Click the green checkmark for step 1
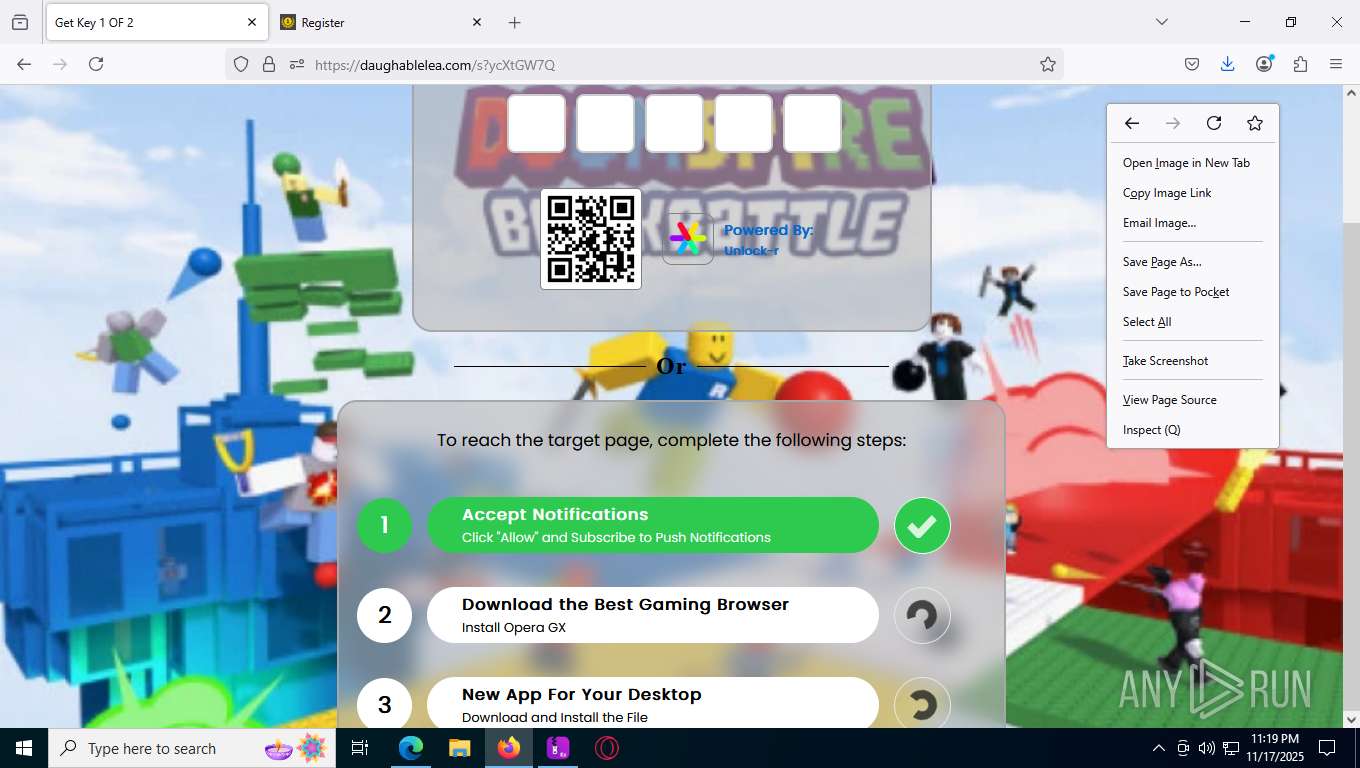1360x768 pixels. point(922,525)
